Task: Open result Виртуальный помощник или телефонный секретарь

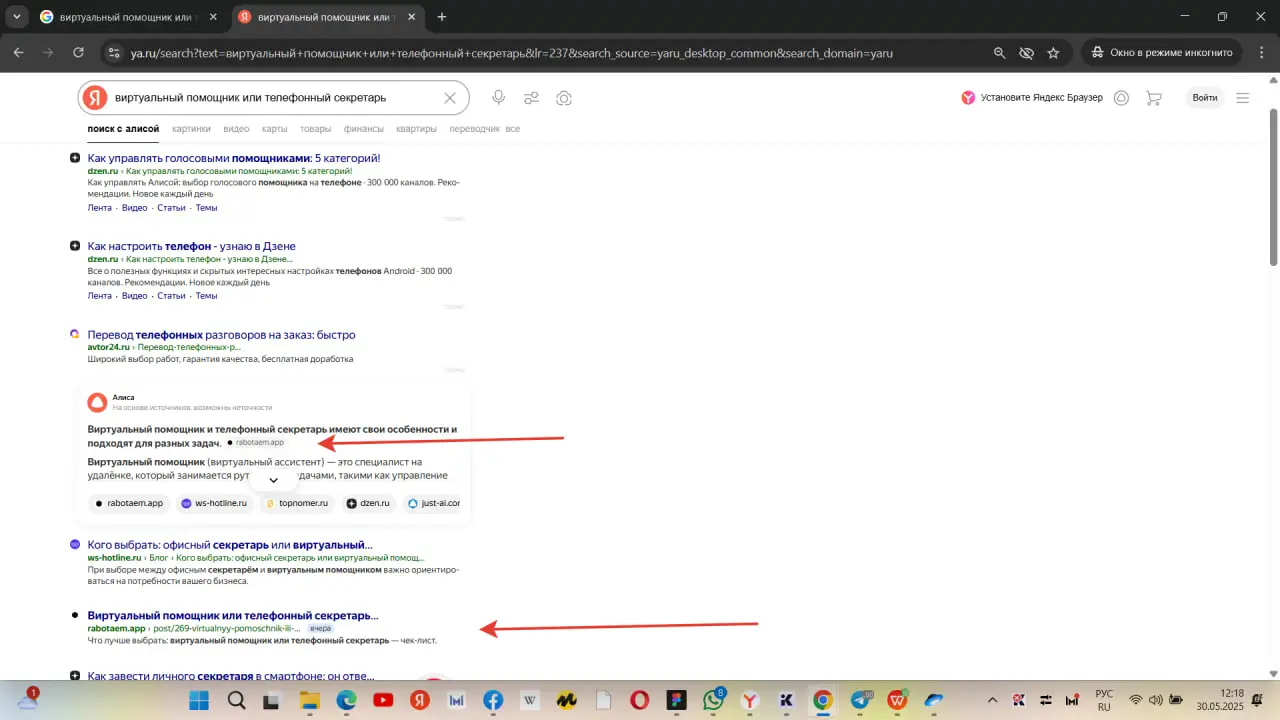Action: 233,615
